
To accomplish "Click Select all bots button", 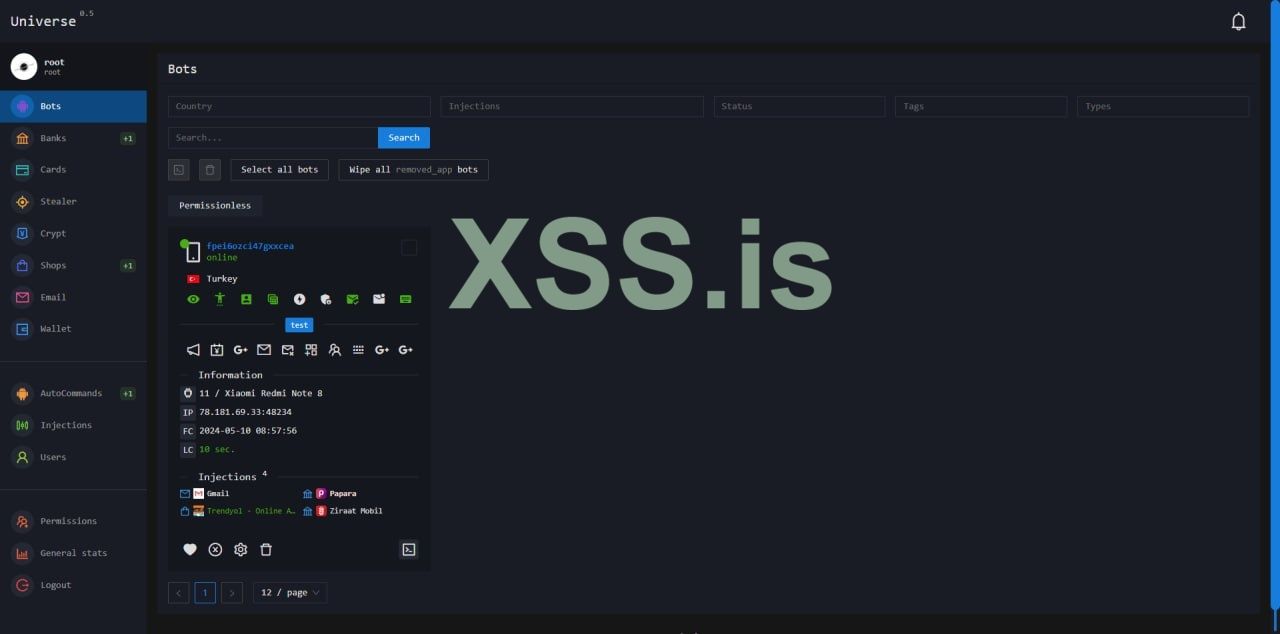I will click(x=280, y=170).
